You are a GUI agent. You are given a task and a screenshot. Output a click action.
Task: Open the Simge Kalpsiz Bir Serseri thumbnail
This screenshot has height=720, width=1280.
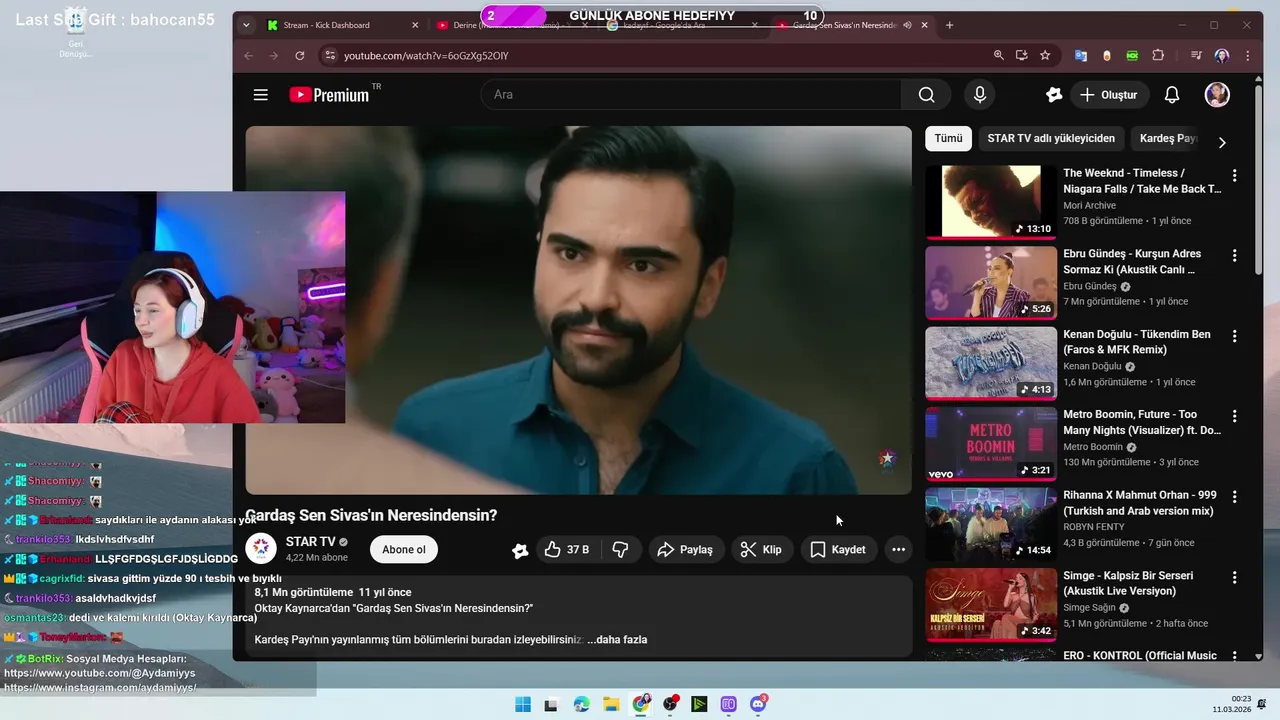click(990, 605)
